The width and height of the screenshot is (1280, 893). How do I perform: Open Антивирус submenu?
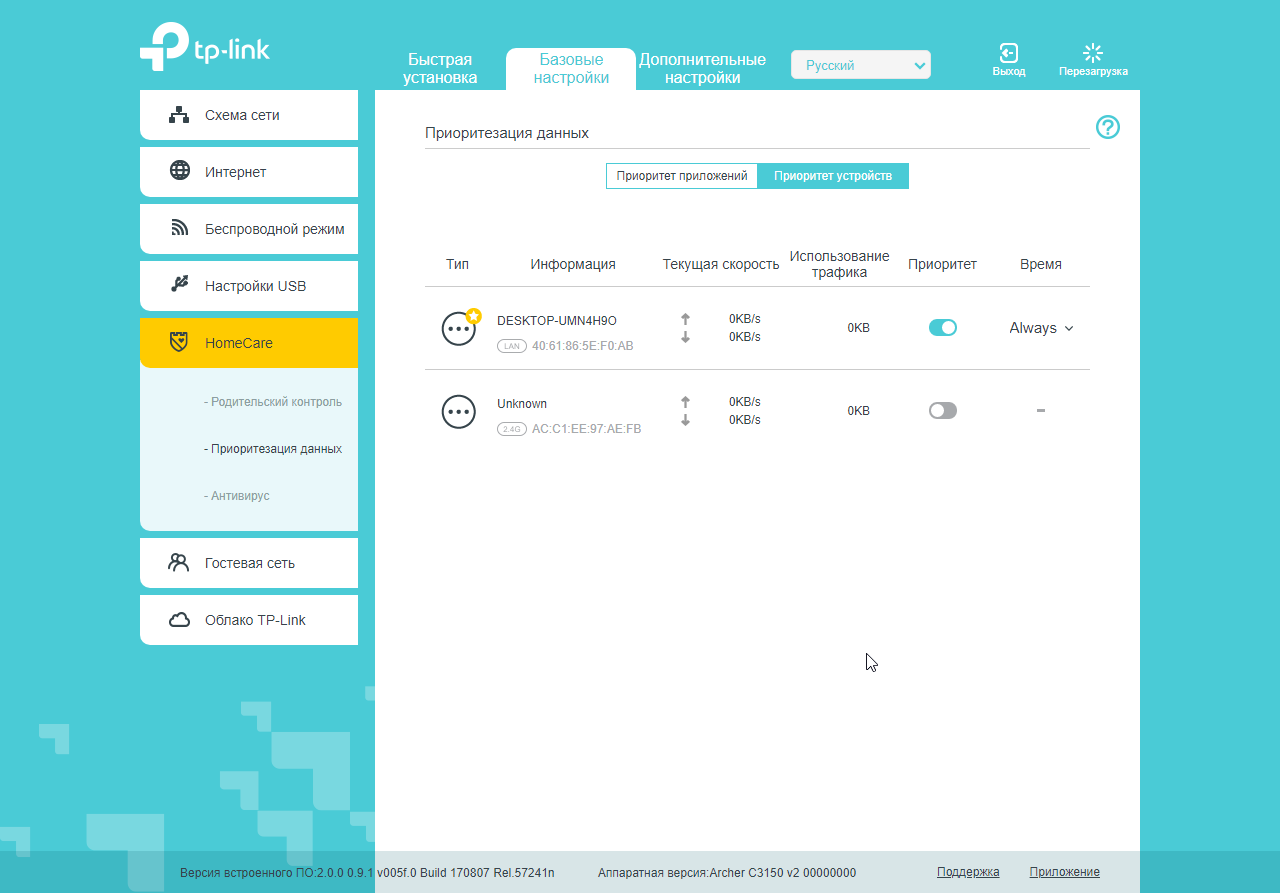coord(237,496)
